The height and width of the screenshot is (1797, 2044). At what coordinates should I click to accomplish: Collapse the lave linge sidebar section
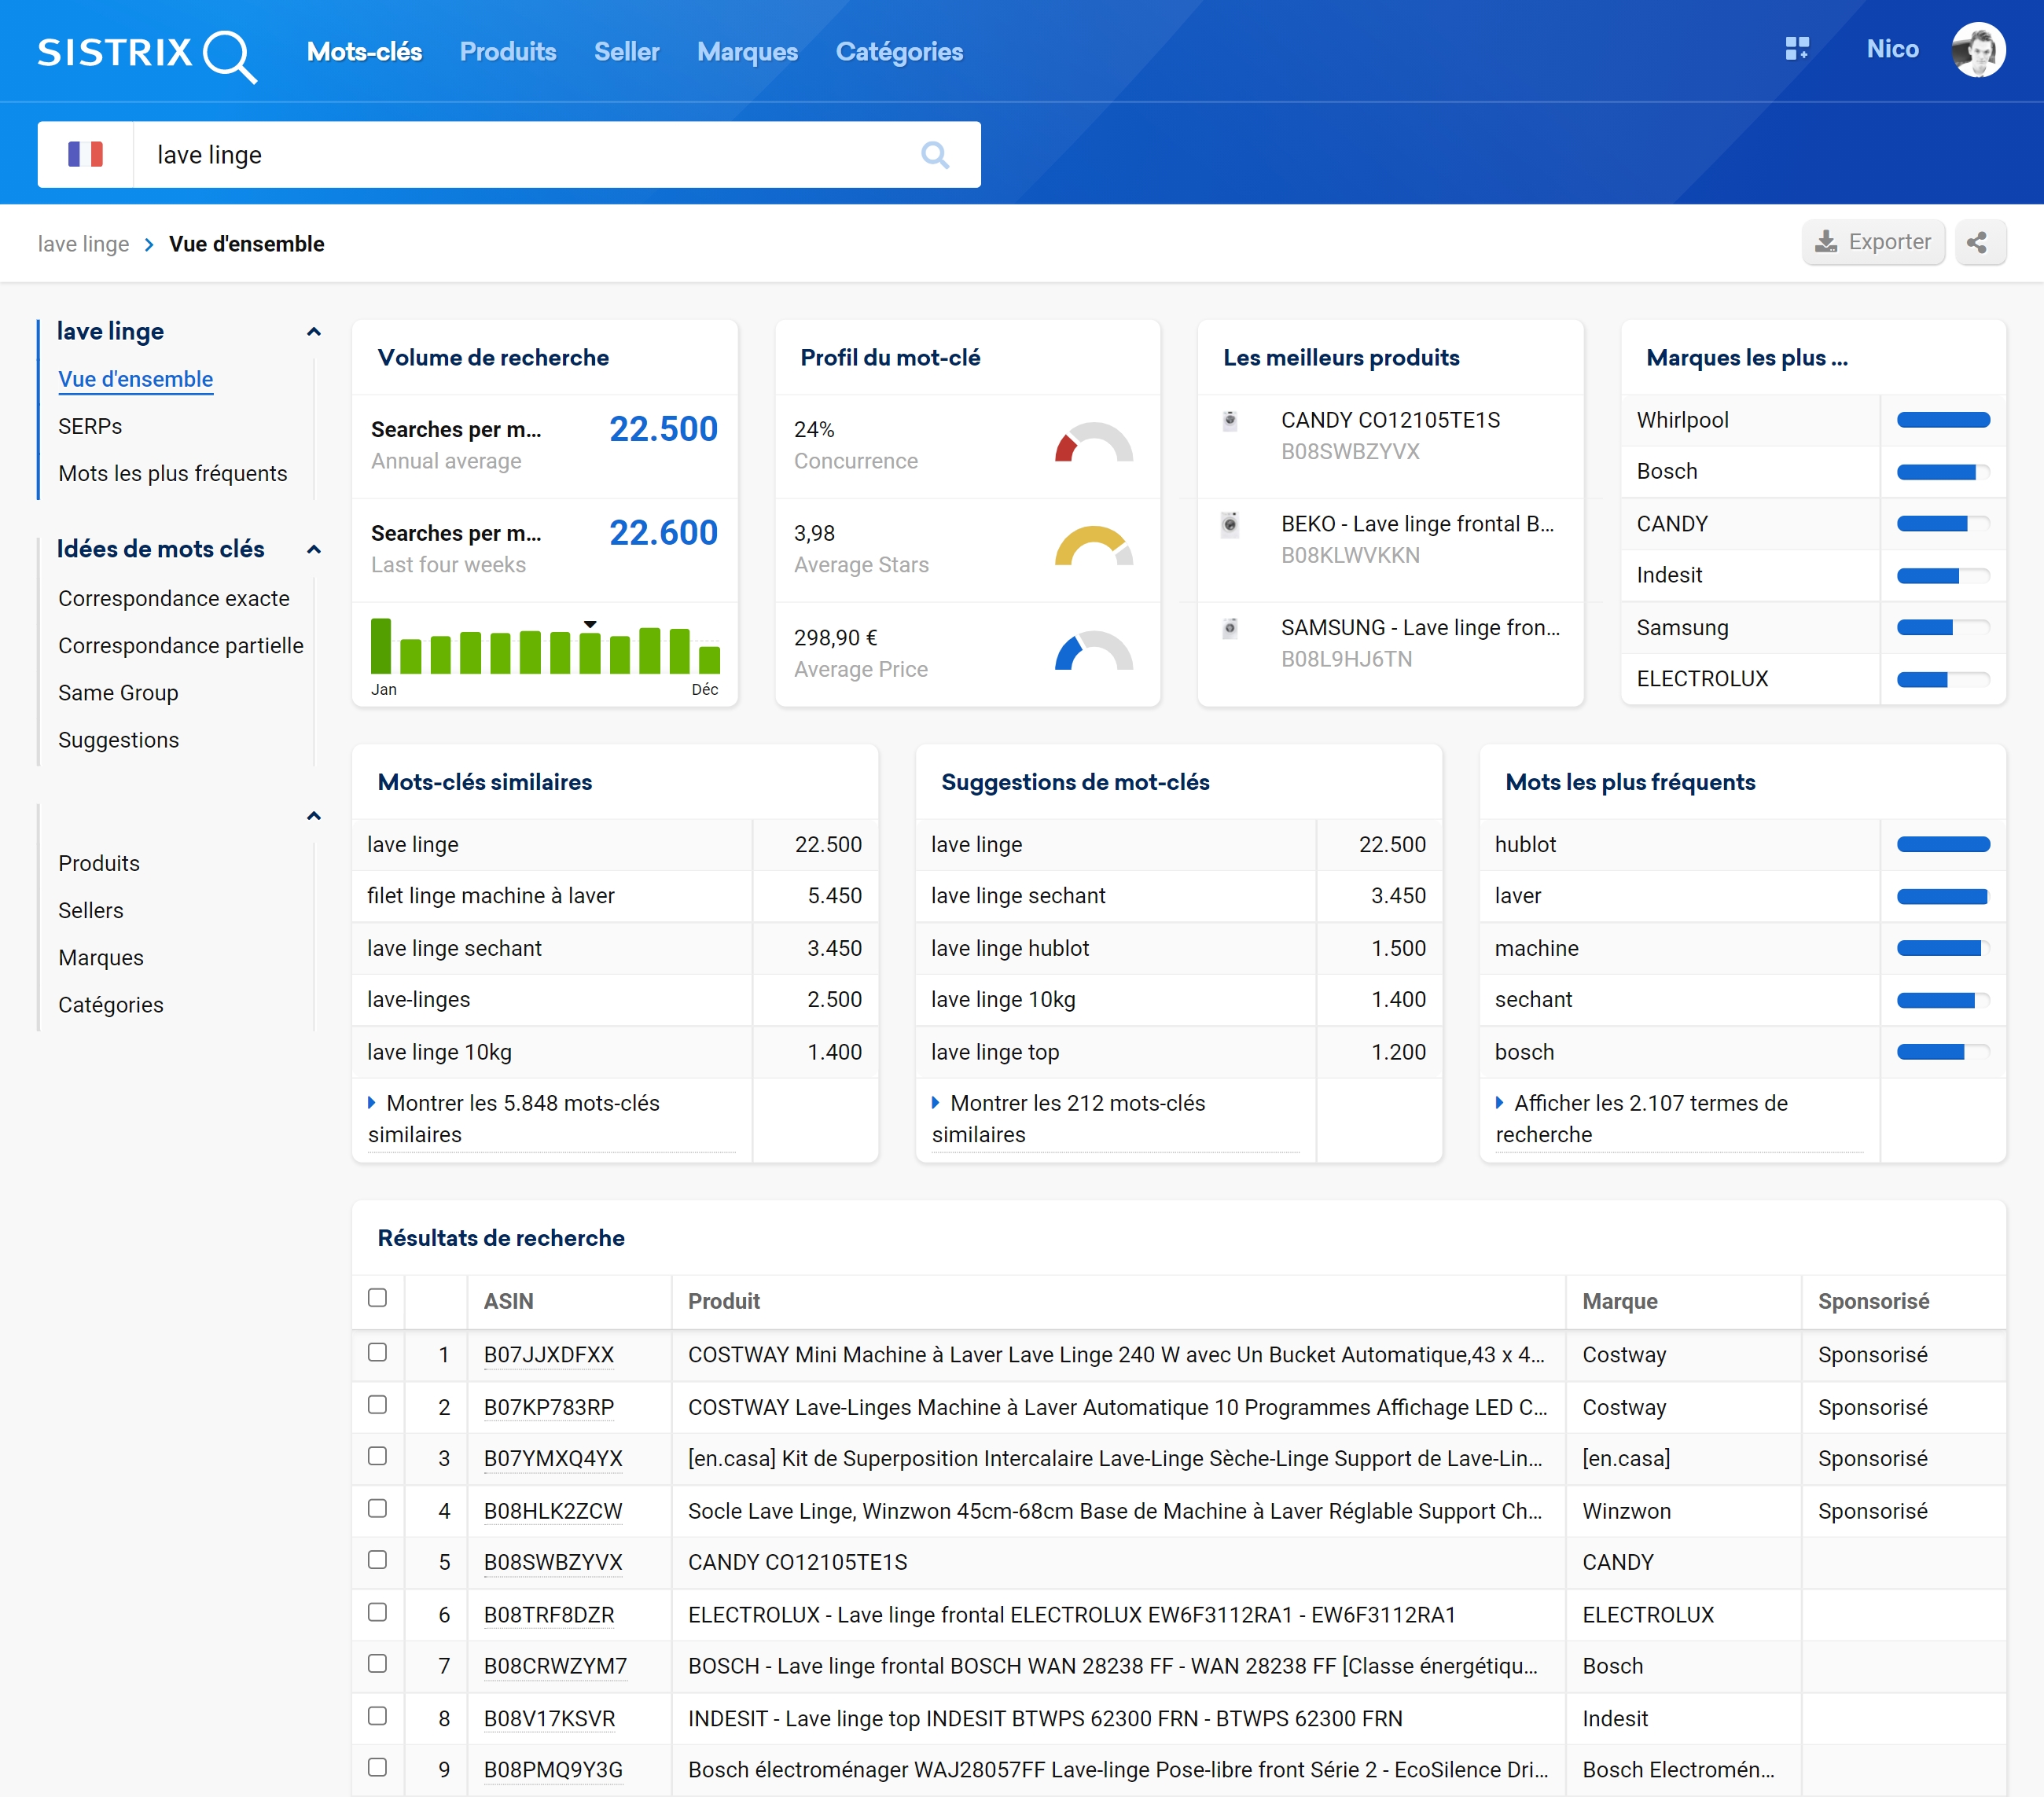click(314, 332)
